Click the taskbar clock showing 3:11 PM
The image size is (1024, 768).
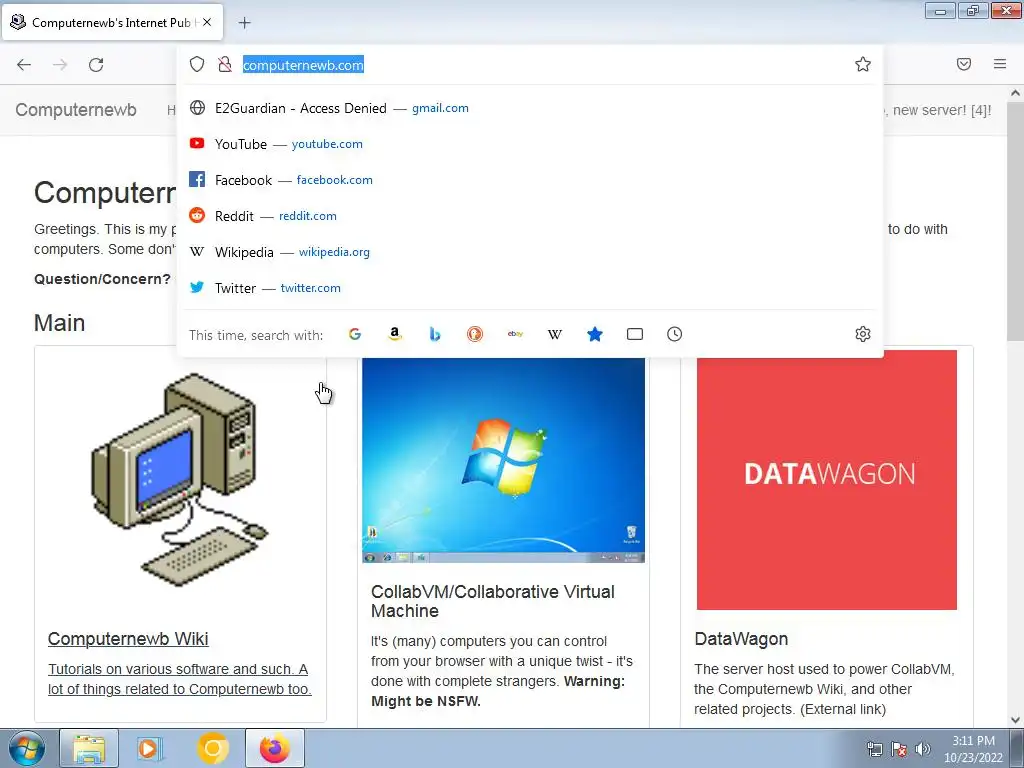[973, 749]
